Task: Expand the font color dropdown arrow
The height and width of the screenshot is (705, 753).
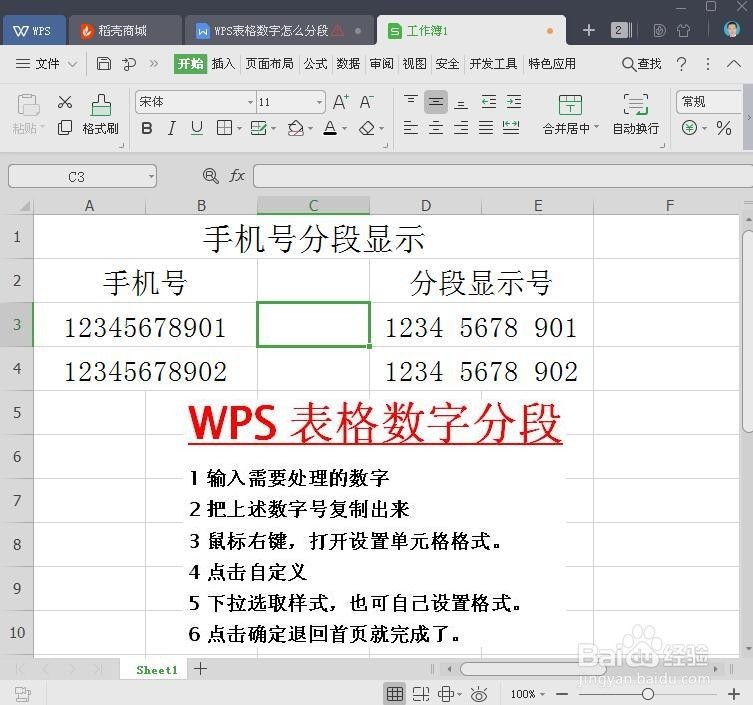Action: pyautogui.click(x=344, y=129)
